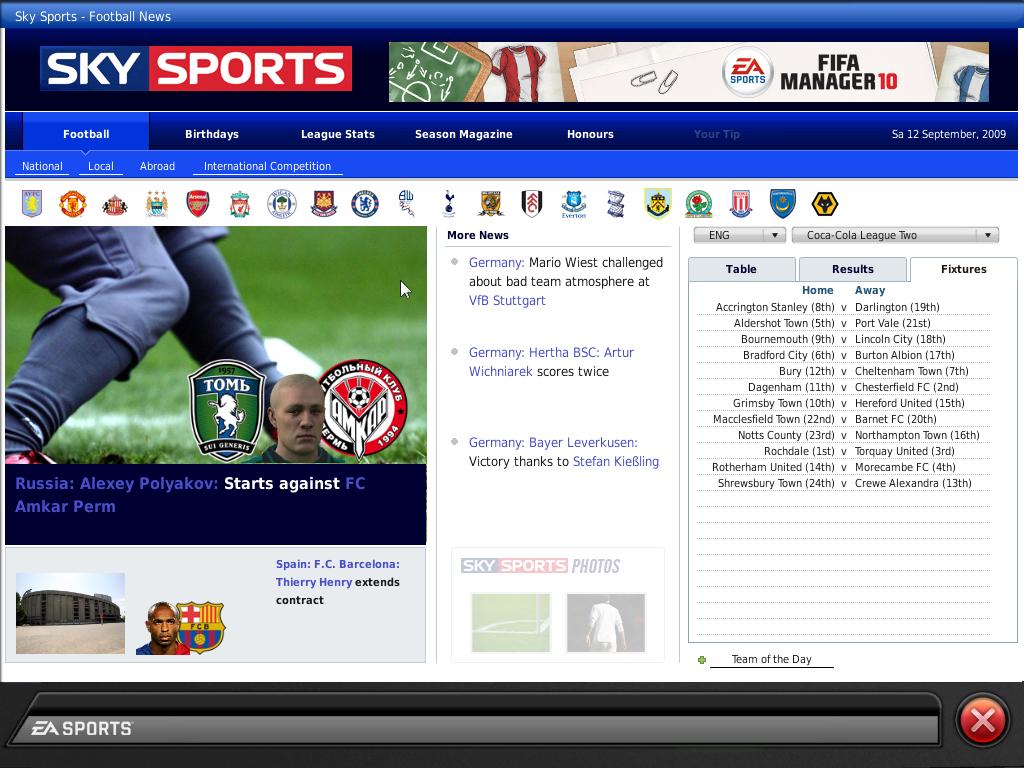
Task: Switch to the Table tab
Action: 741,269
